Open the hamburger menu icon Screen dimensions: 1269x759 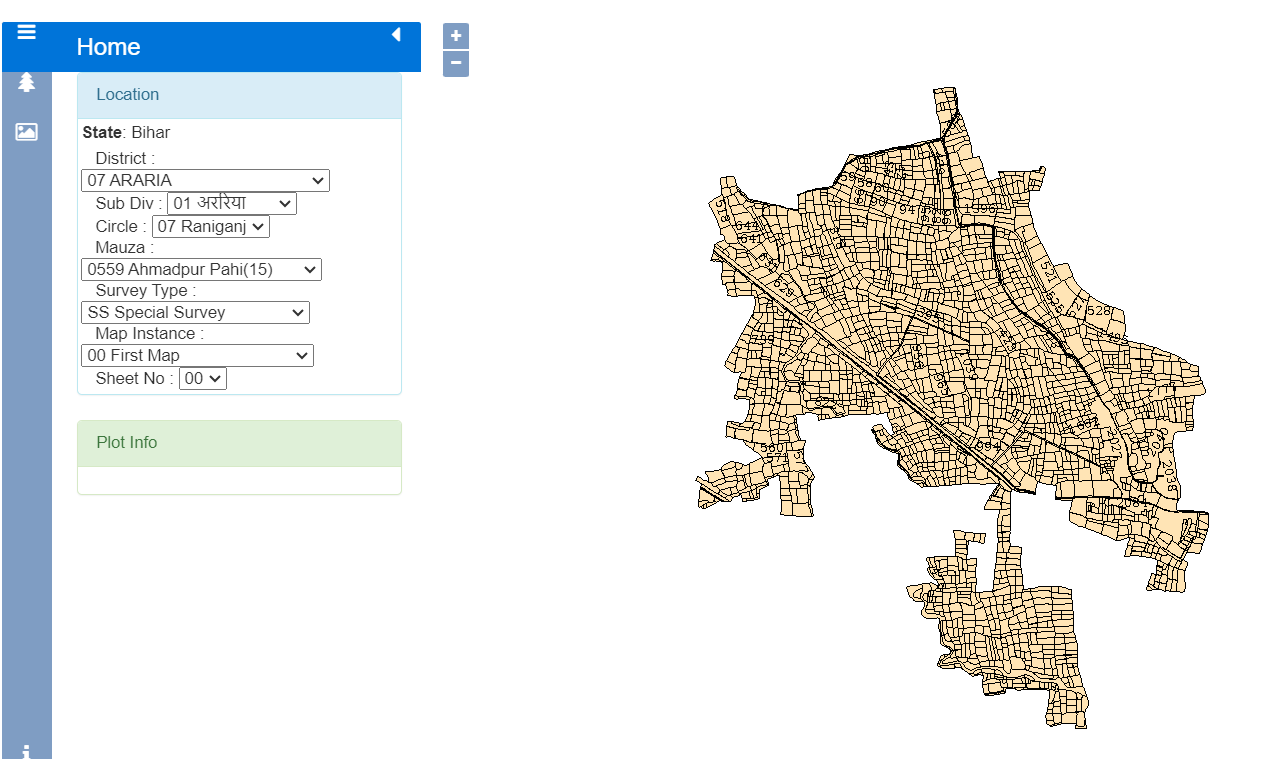pyautogui.click(x=26, y=32)
